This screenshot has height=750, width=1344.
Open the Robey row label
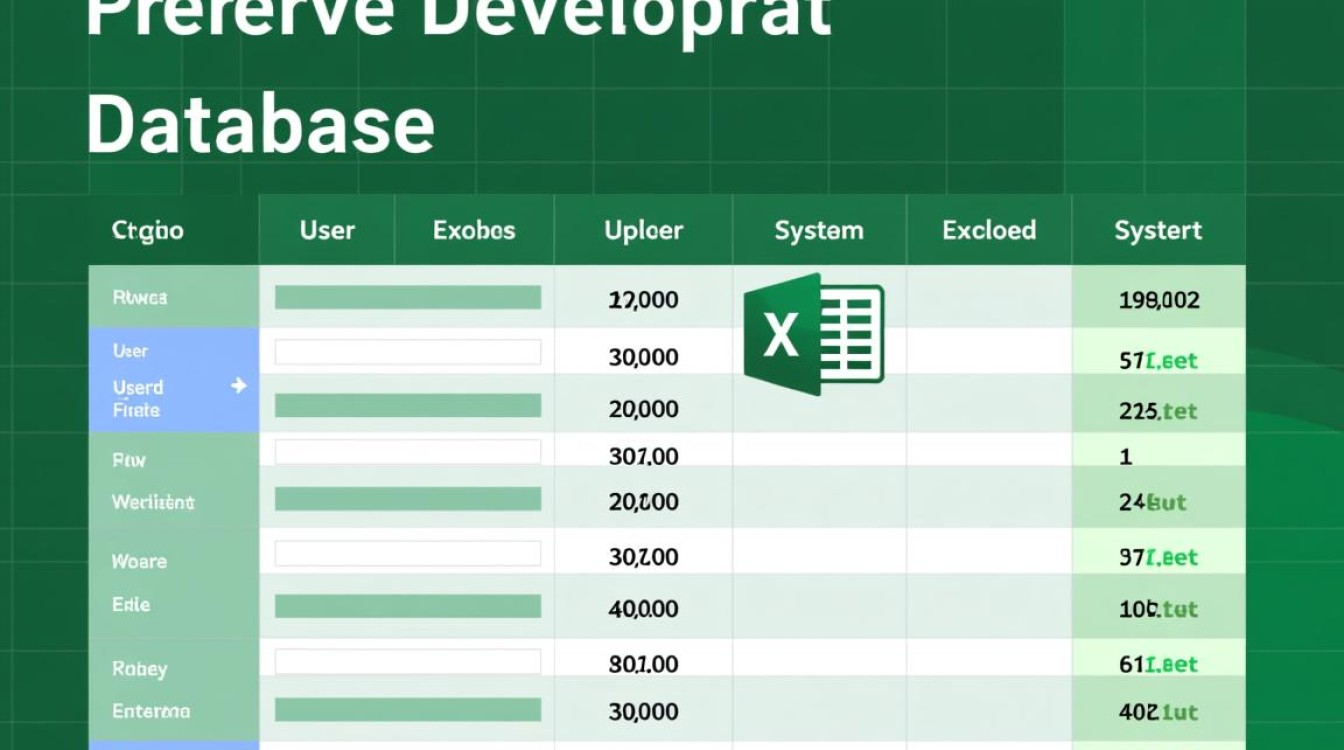pos(139,669)
